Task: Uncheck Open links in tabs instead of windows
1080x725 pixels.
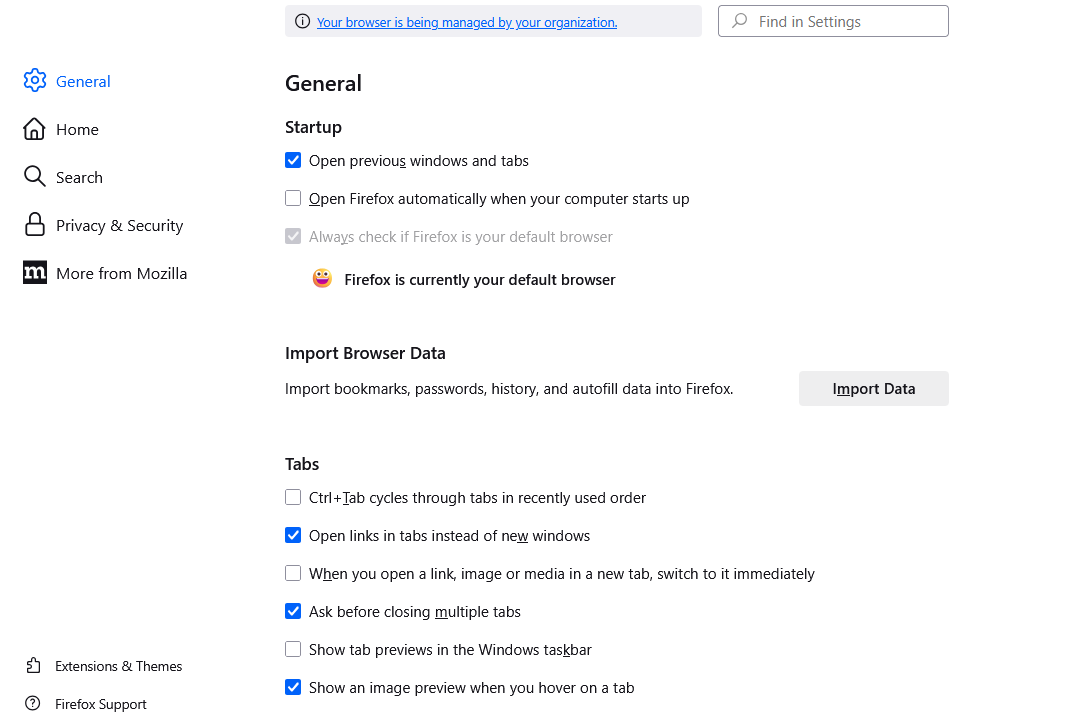Action: tap(293, 535)
